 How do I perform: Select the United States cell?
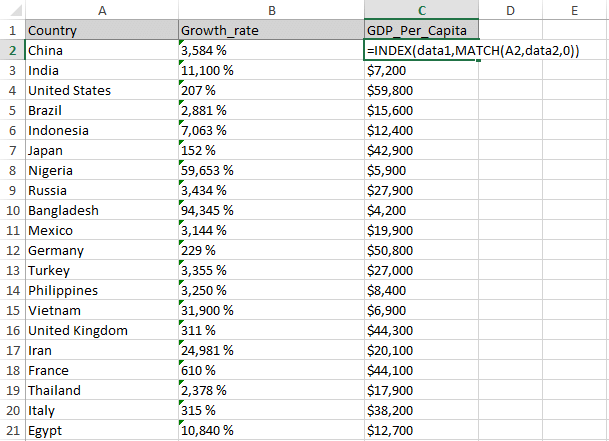tap(102, 90)
